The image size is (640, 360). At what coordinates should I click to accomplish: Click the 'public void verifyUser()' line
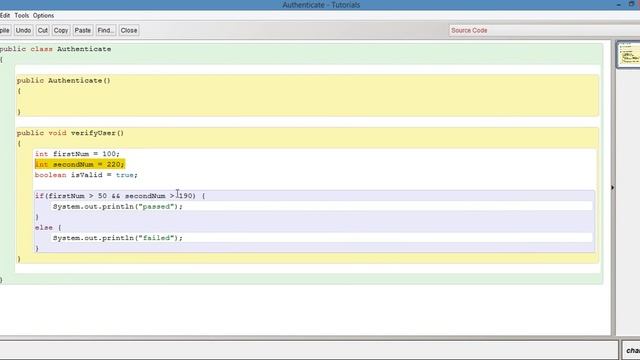(70, 133)
